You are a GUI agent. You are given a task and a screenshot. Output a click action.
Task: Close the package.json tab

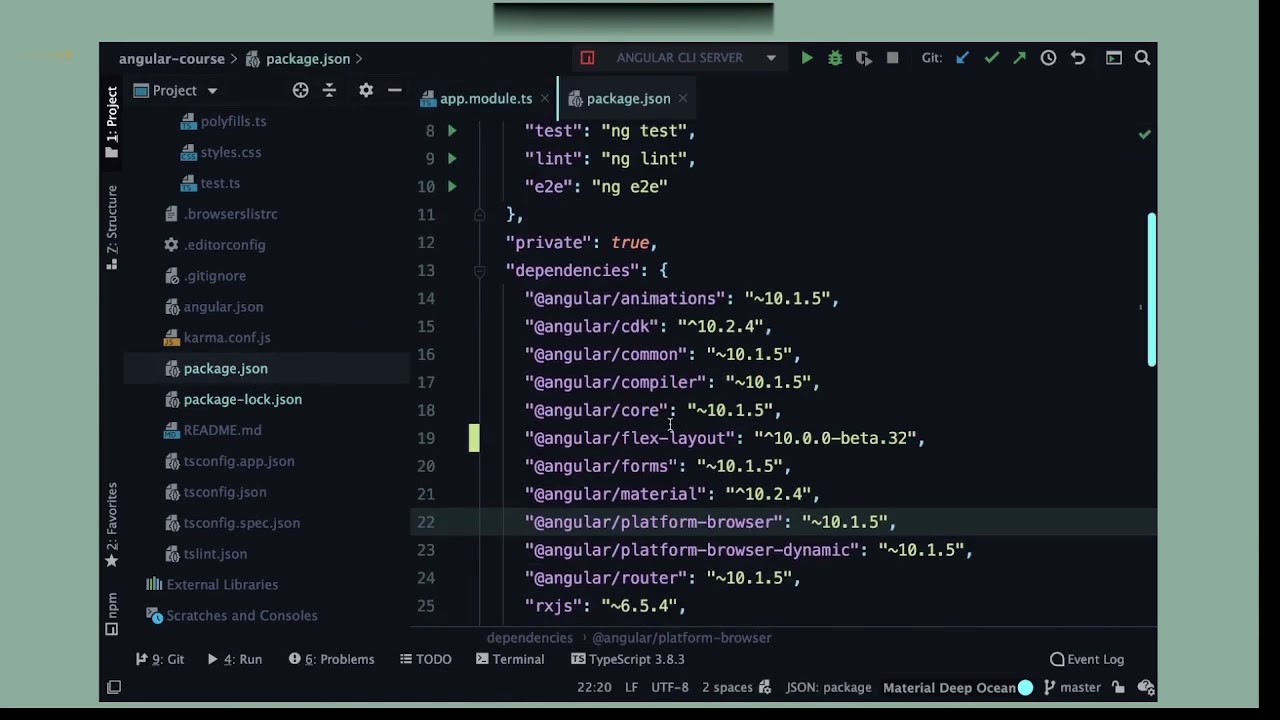click(682, 98)
